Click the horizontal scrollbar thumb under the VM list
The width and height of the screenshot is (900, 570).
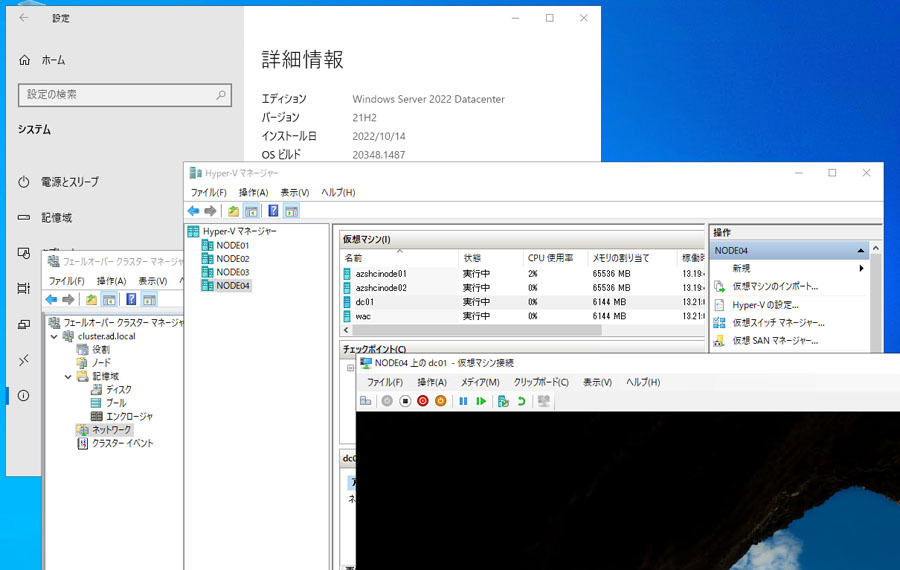pyautogui.click(x=477, y=330)
